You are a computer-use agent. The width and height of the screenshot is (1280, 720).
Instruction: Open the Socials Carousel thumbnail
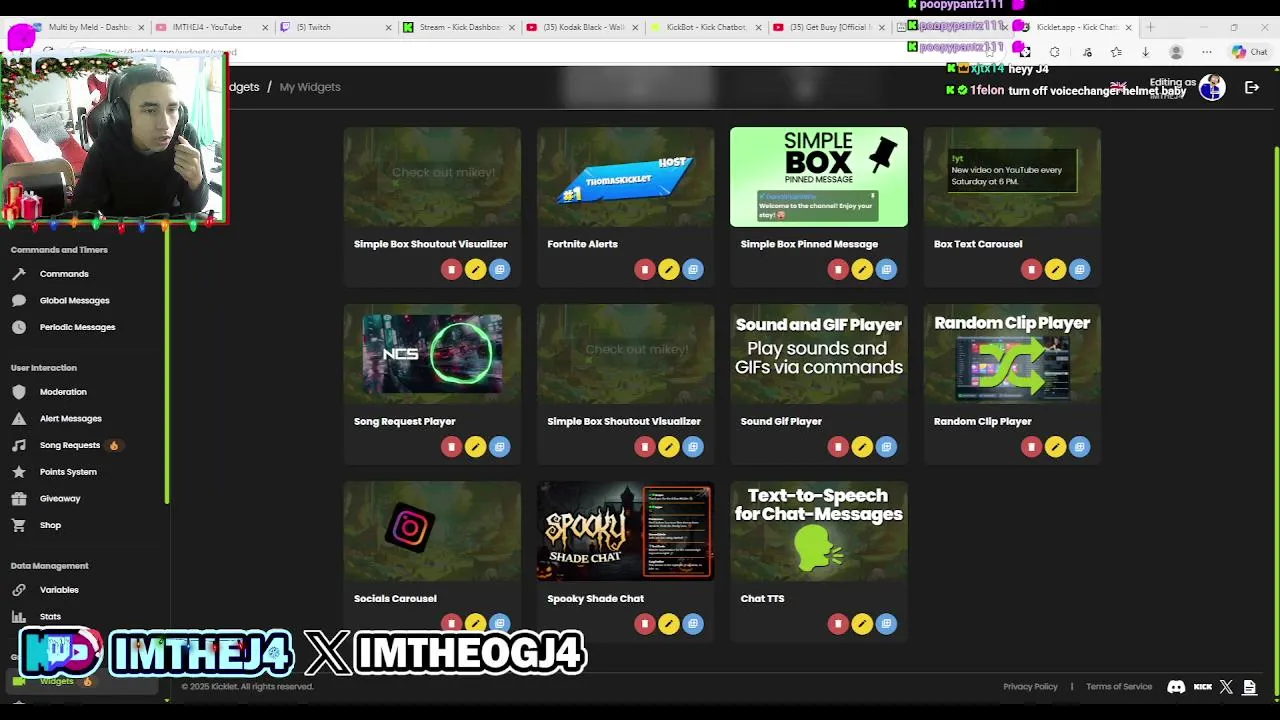(x=432, y=531)
